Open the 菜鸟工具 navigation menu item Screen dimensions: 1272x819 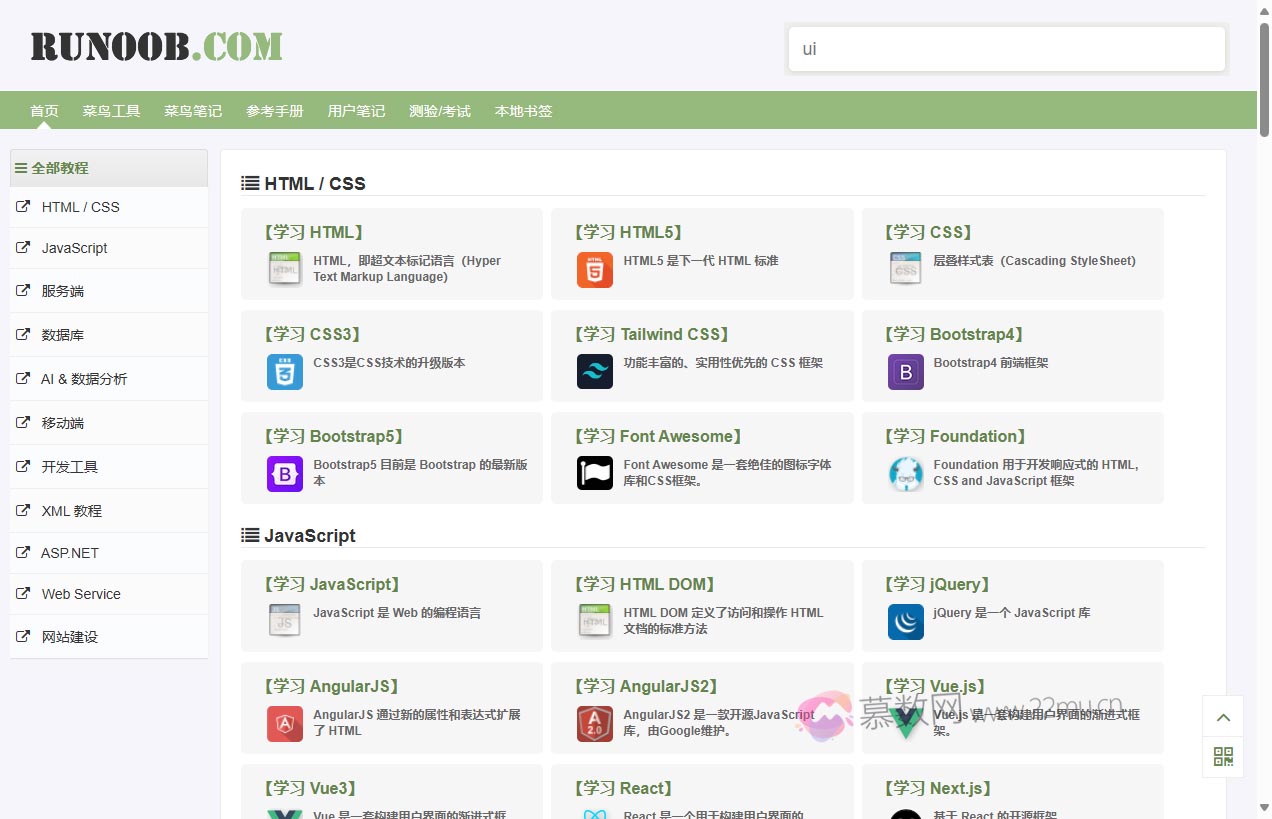pos(111,111)
